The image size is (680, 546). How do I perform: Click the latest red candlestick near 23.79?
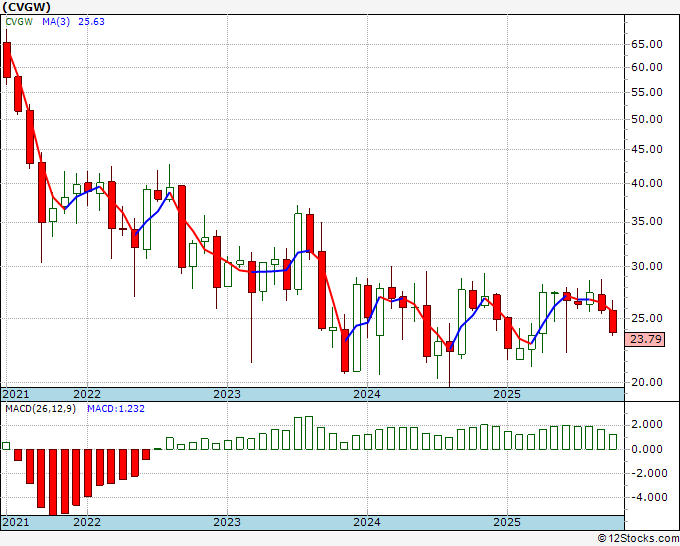[x=613, y=321]
